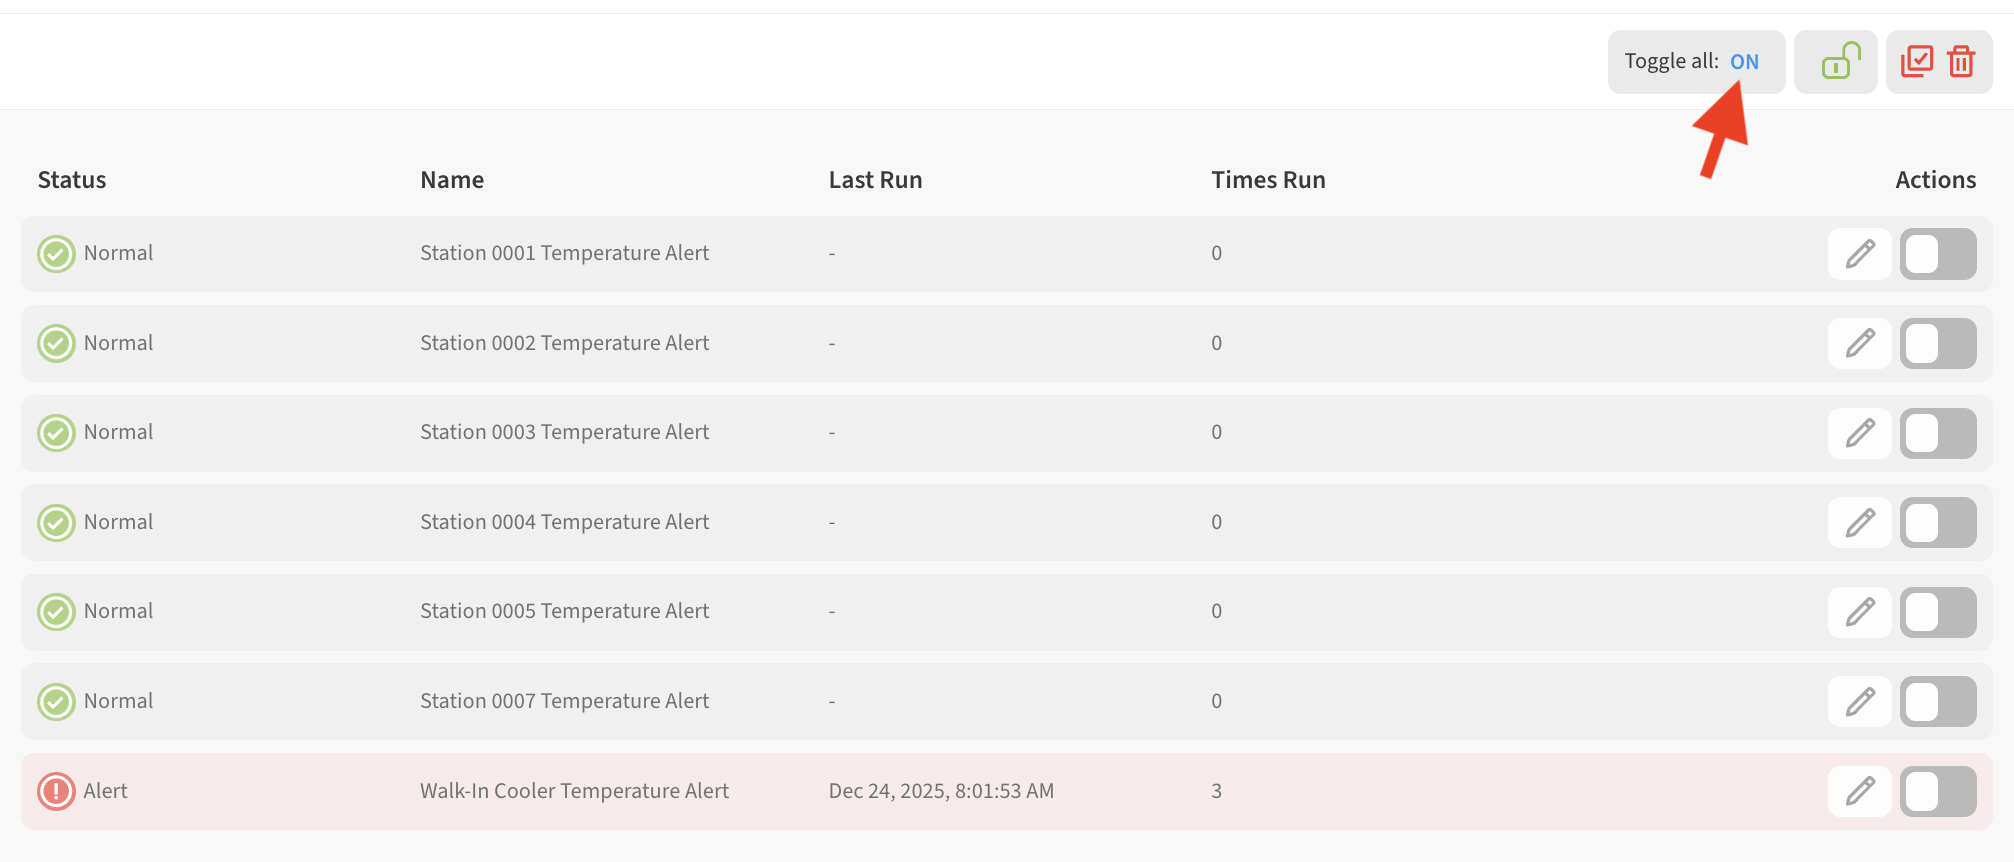Viewport: 2014px width, 862px height.
Task: Toggle on Station 0004 Temperature Alert
Action: click(x=1937, y=522)
